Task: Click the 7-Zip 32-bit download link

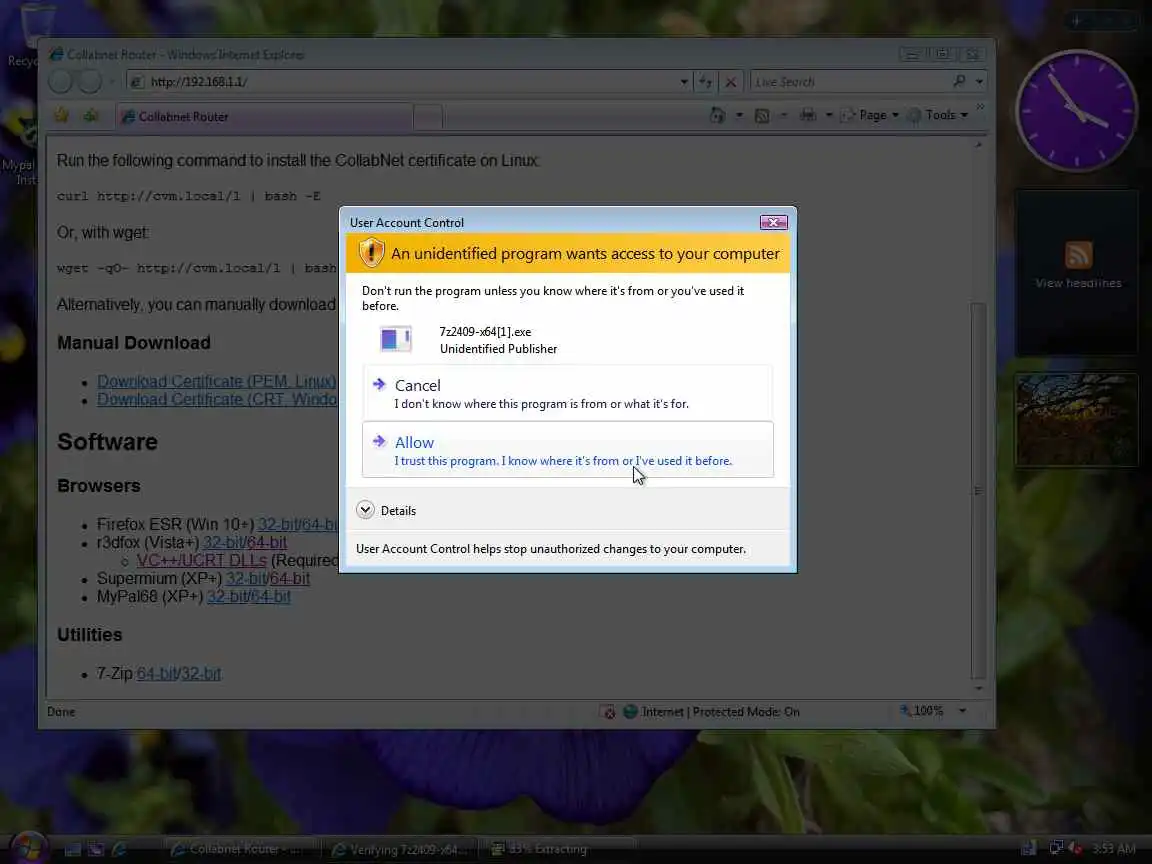Action: tap(201, 673)
